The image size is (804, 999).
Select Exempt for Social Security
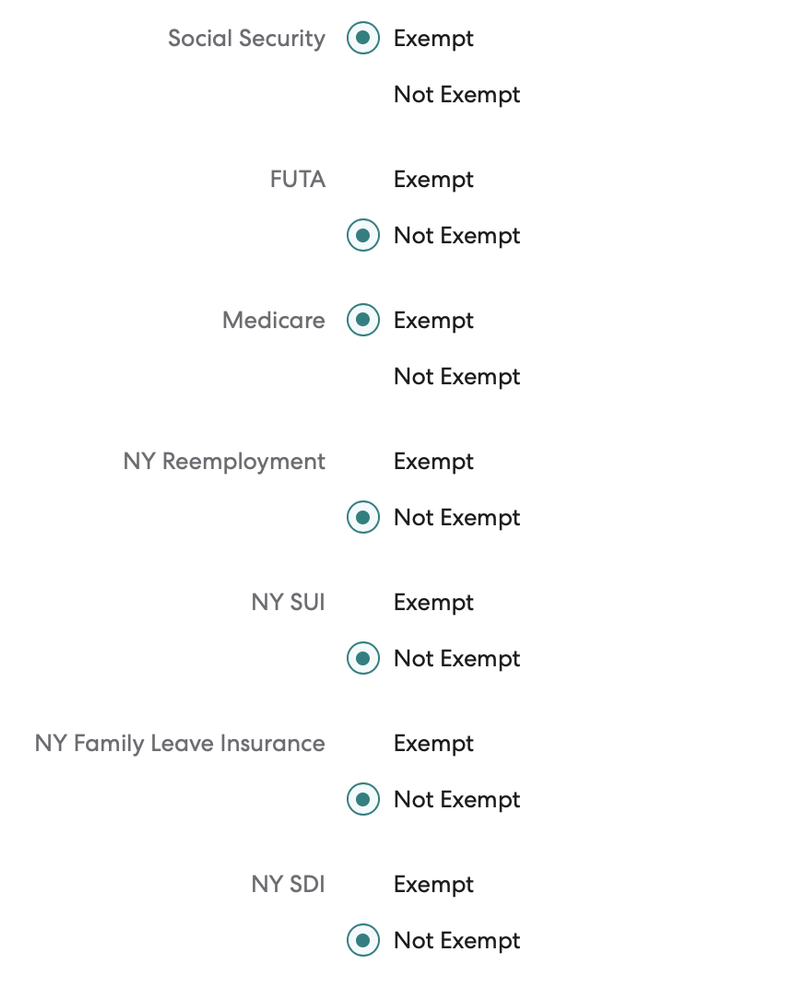362,38
